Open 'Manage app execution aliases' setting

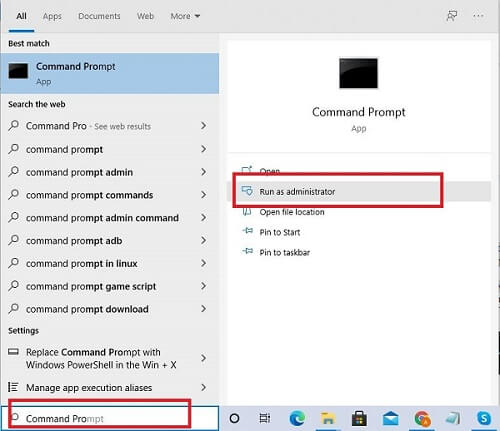89,387
